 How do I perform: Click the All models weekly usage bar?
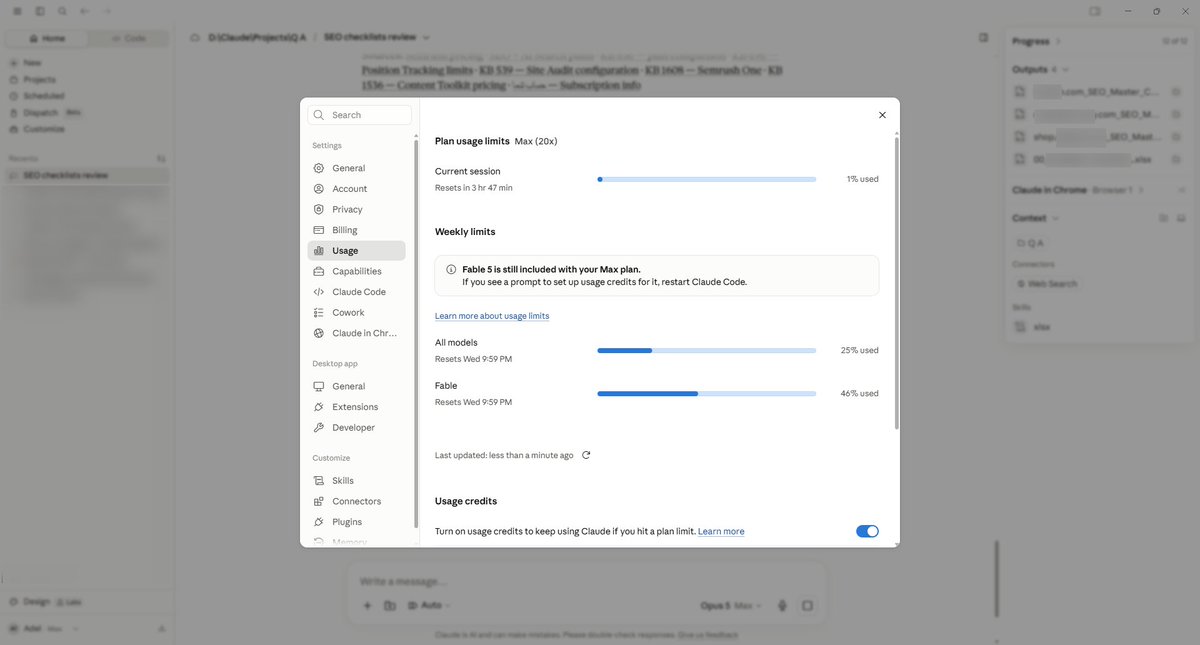(x=707, y=351)
